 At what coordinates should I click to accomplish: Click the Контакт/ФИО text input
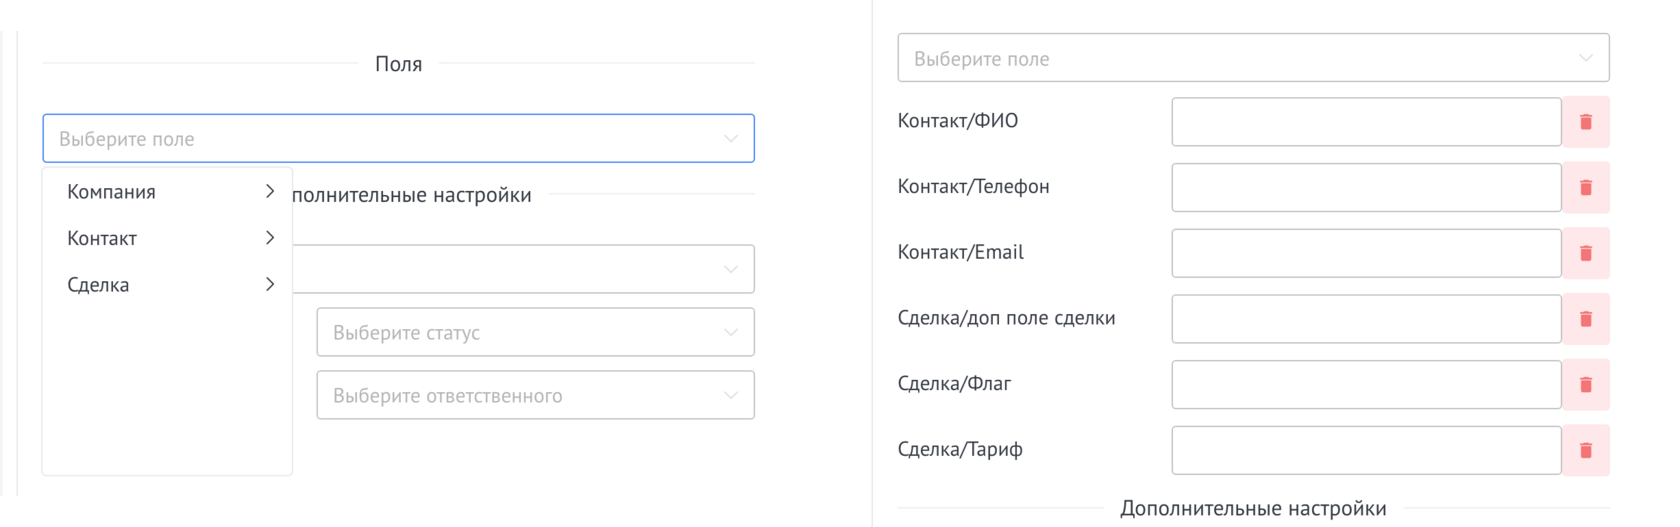(x=1365, y=122)
